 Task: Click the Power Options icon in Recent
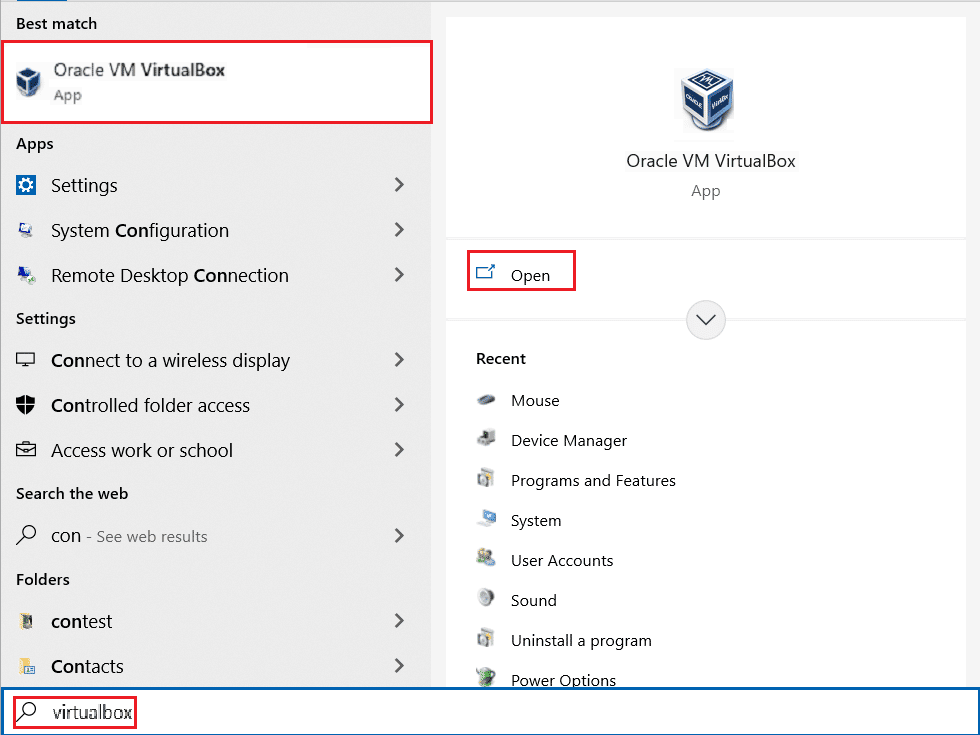point(486,677)
